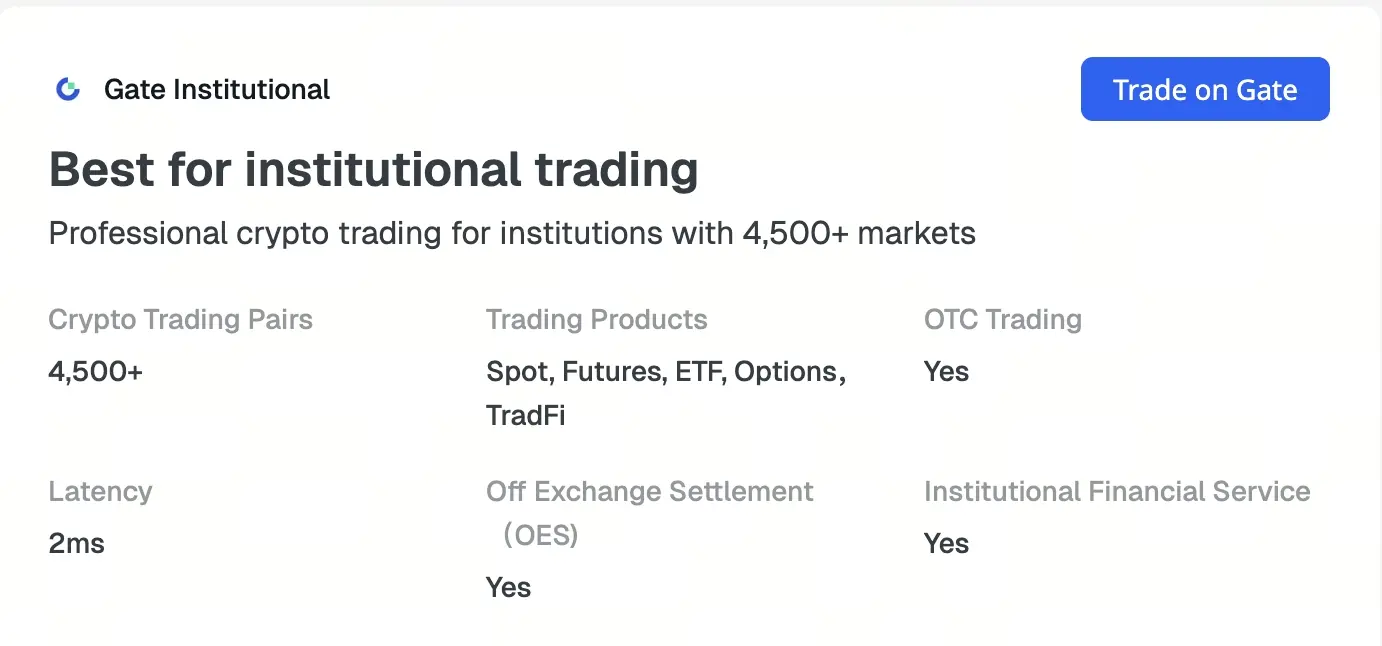Click Yes under Off Exchange Settlement
1382x646 pixels.
tap(508, 588)
